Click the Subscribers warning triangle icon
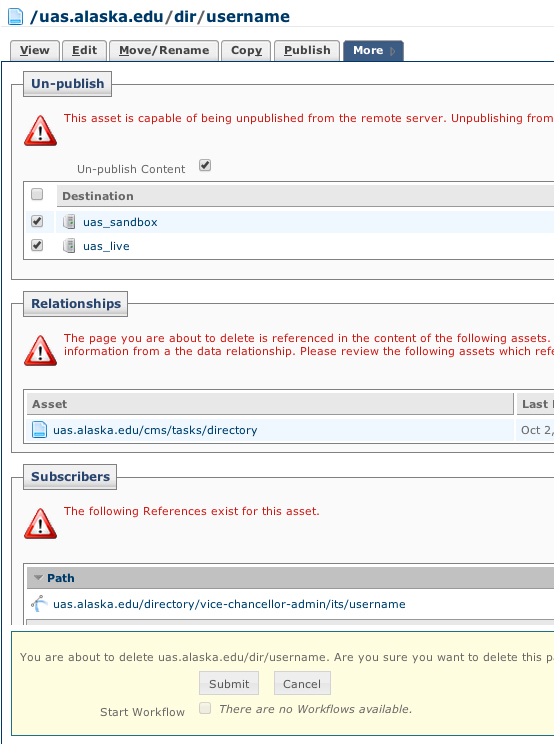 click(40, 523)
